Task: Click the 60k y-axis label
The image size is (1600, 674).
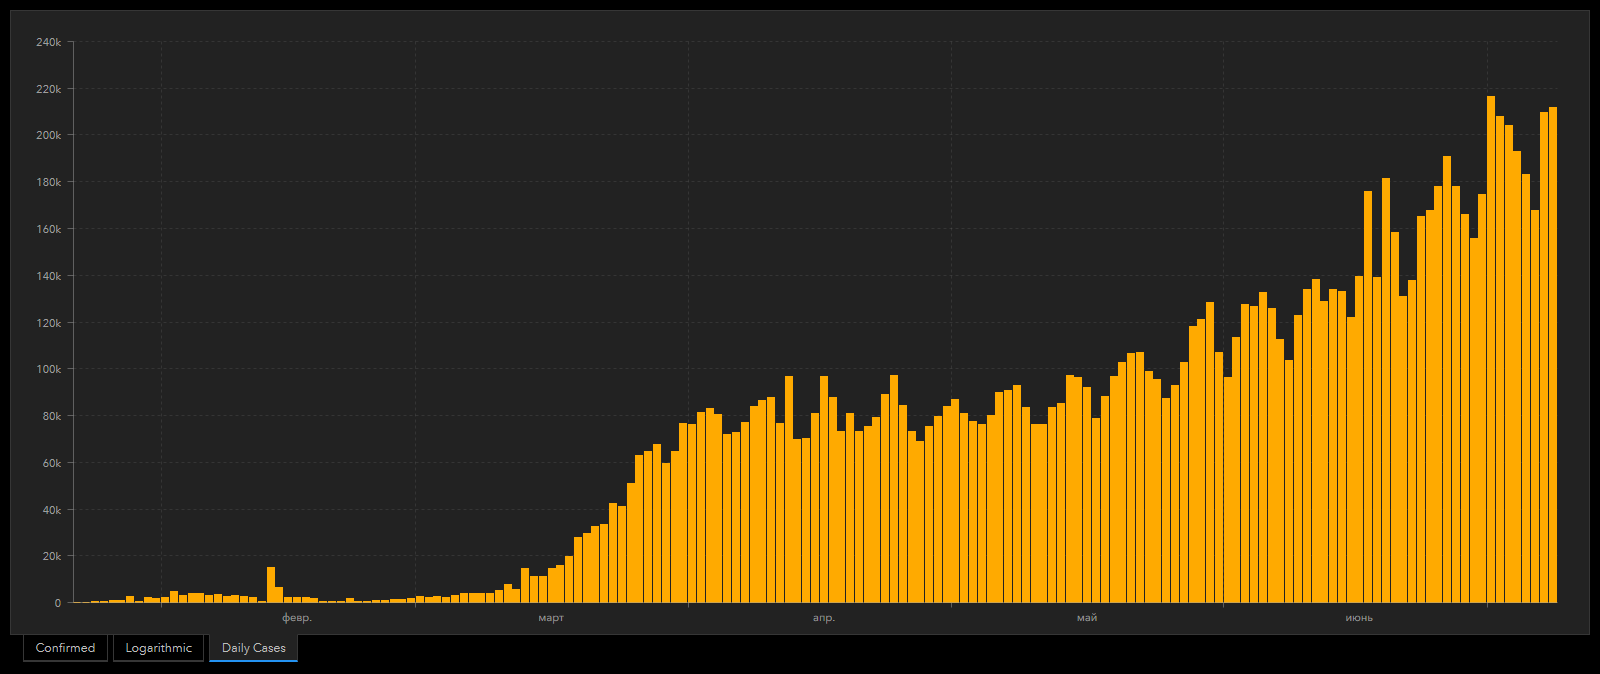Action: [51, 463]
